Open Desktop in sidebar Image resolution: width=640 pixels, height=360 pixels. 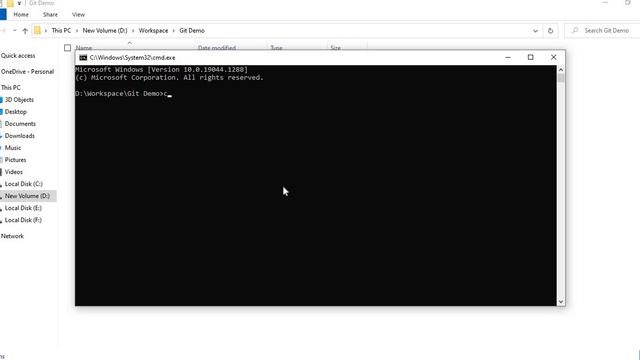coord(16,111)
